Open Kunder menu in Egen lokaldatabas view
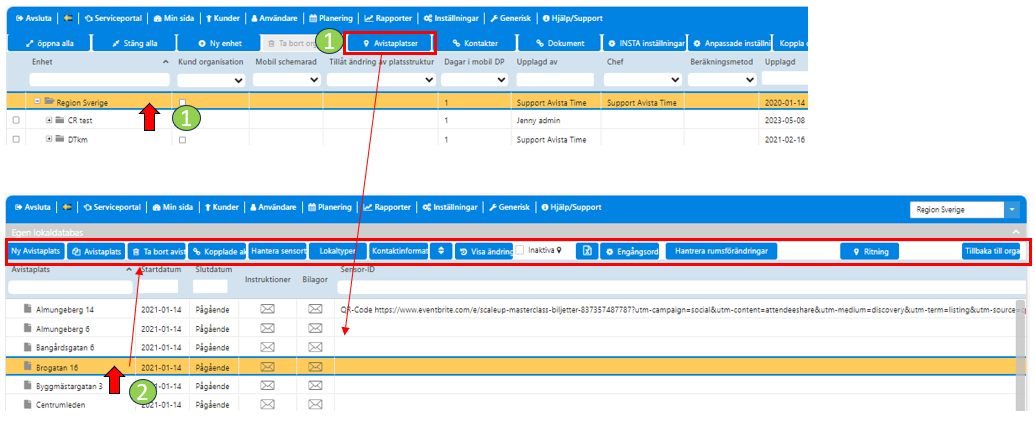 222,207
